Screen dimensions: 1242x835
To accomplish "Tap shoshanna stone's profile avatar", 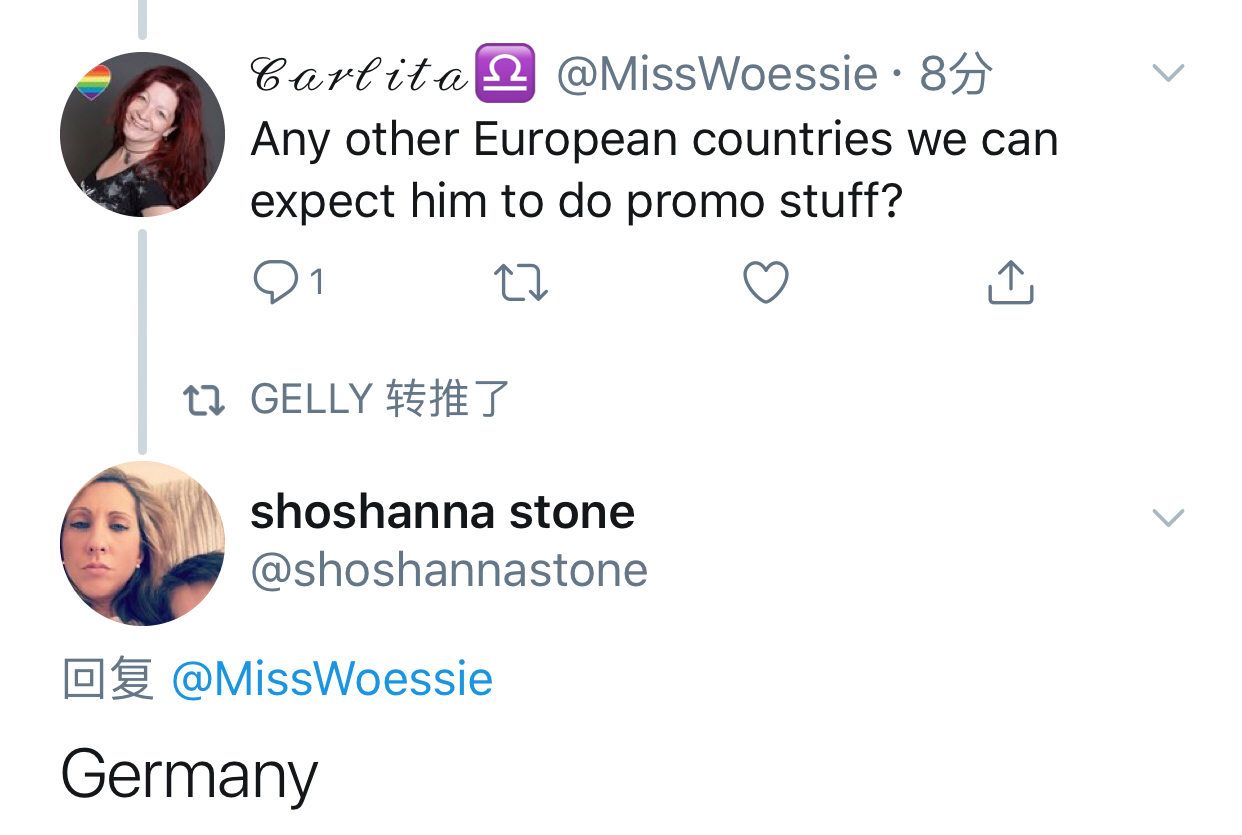I will click(x=142, y=543).
